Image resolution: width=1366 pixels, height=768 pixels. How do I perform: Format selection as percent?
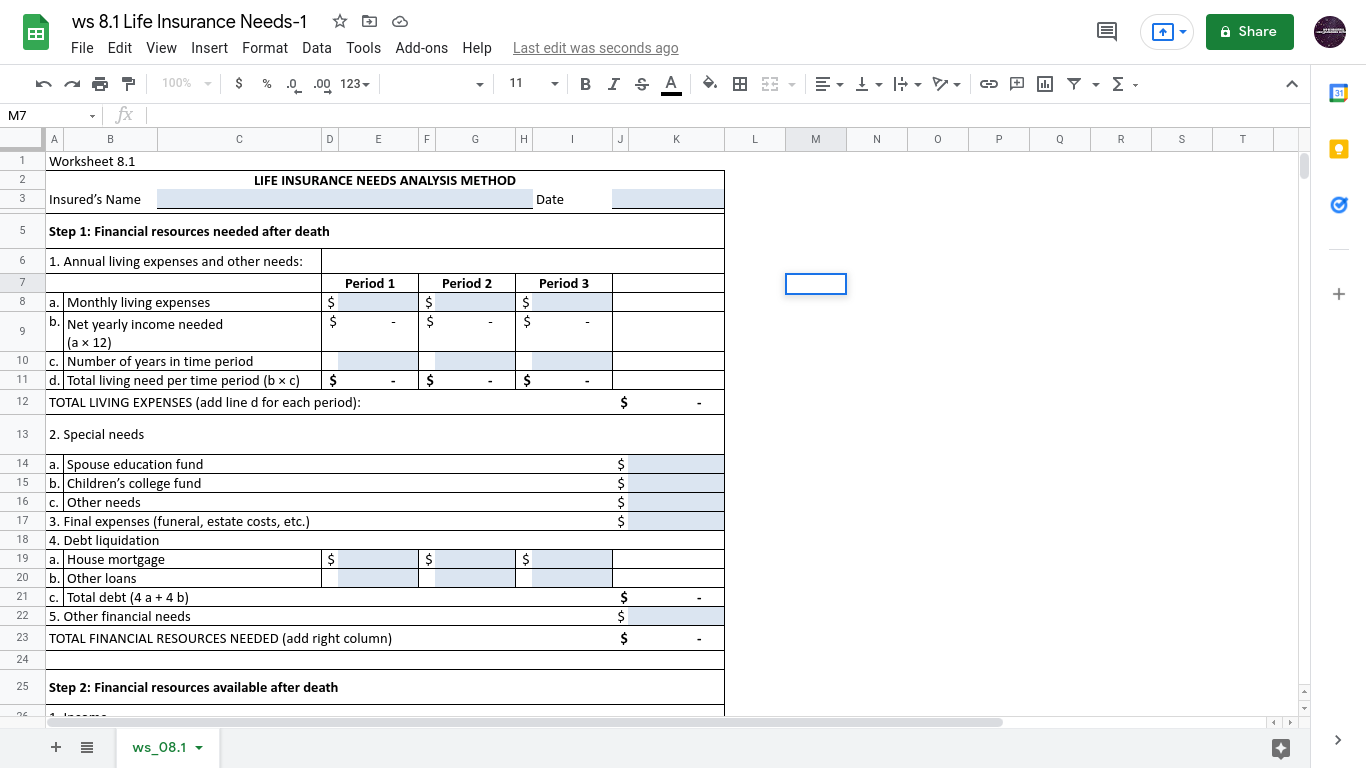(265, 84)
